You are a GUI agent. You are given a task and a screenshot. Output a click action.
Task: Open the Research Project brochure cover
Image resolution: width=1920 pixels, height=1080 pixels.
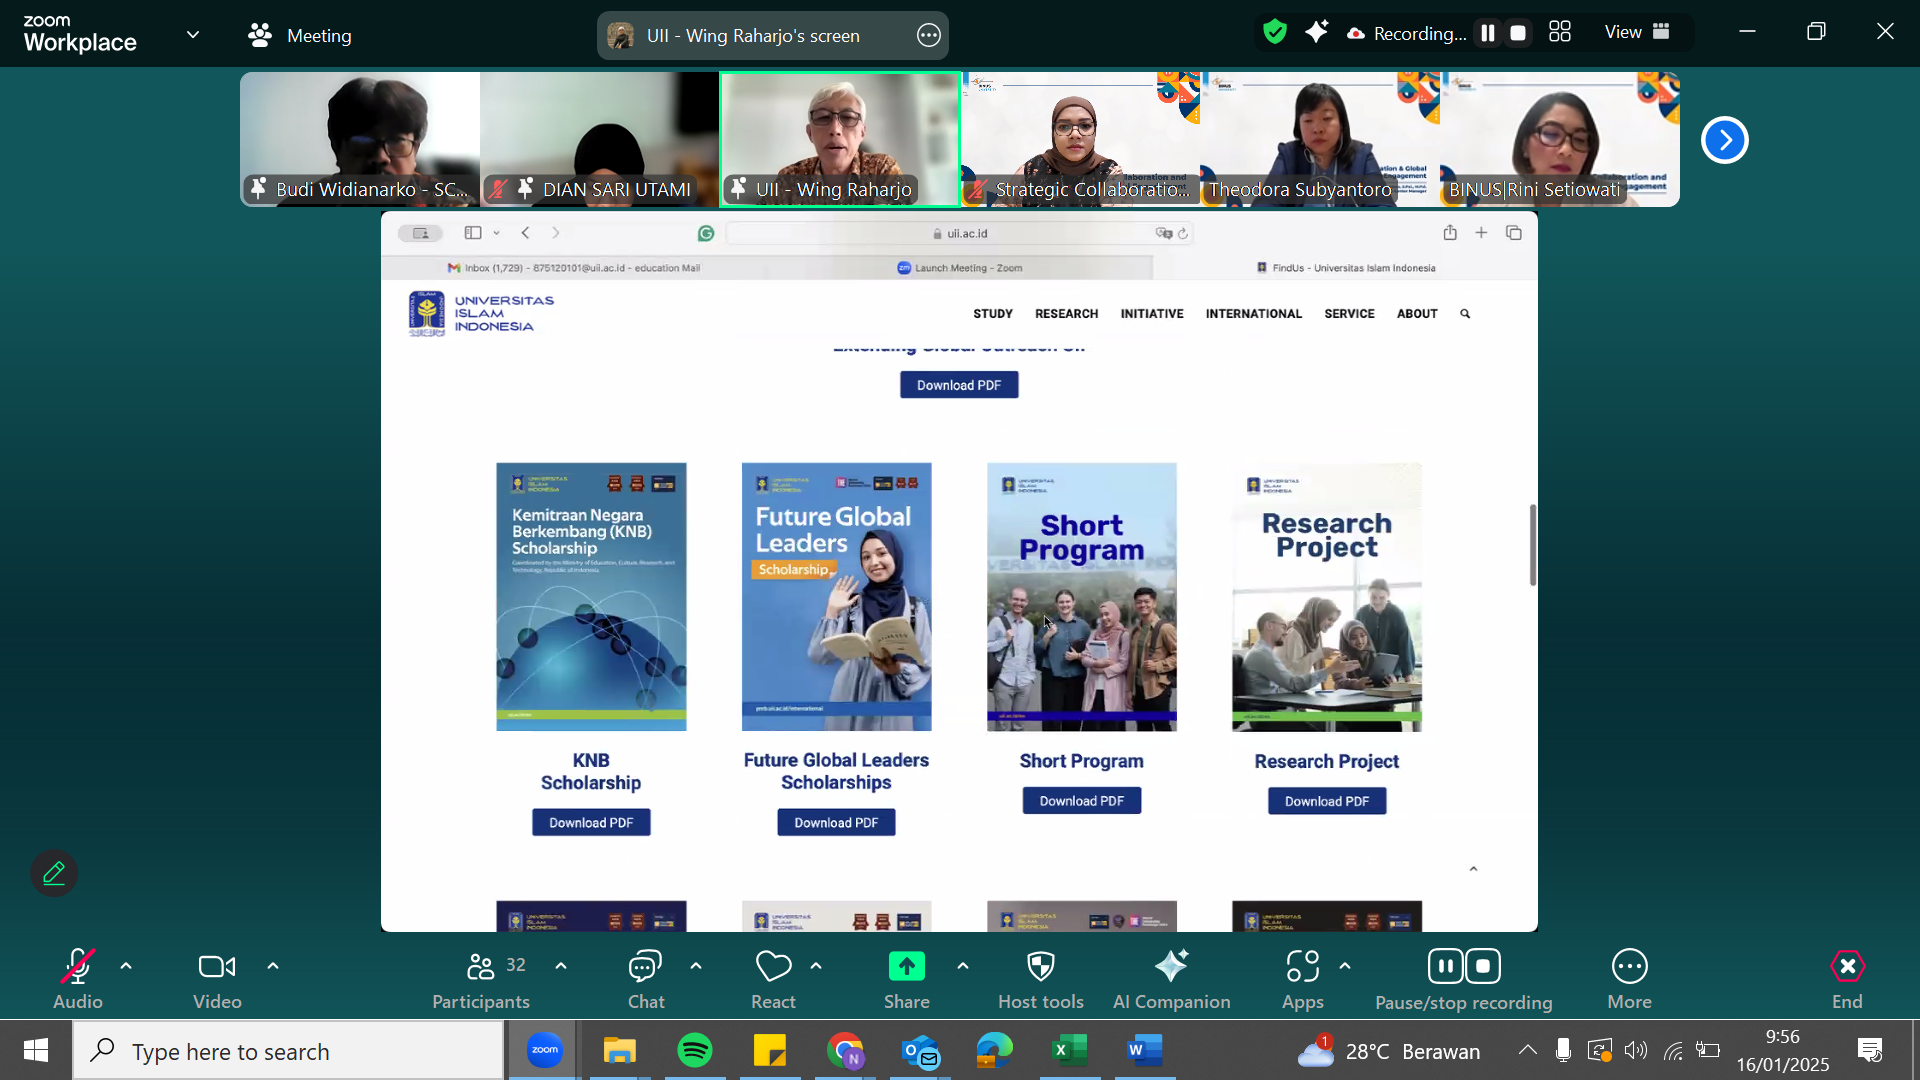pos(1327,597)
